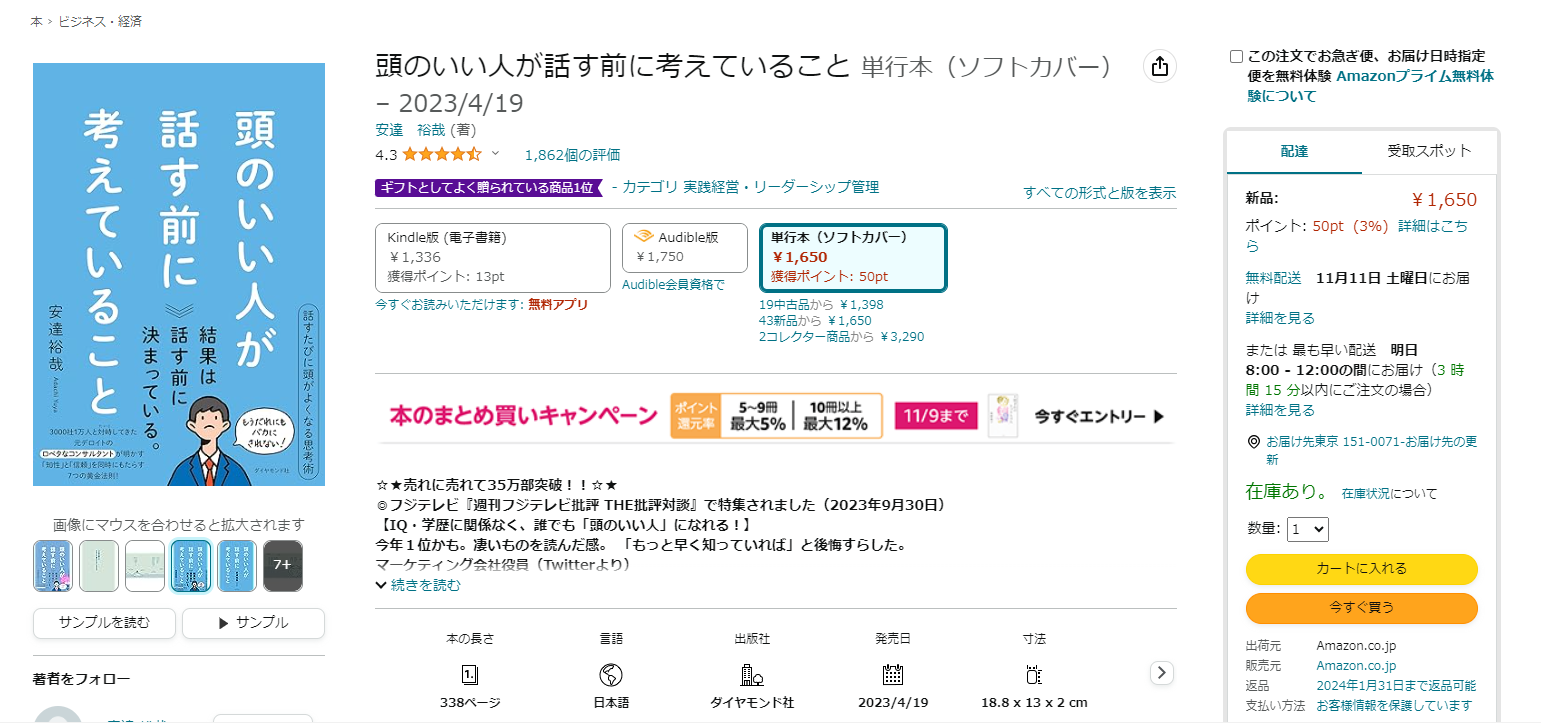Screen dimensions: 1541x723
Task: Click the 今すぐ買う button
Action: 1361,607
